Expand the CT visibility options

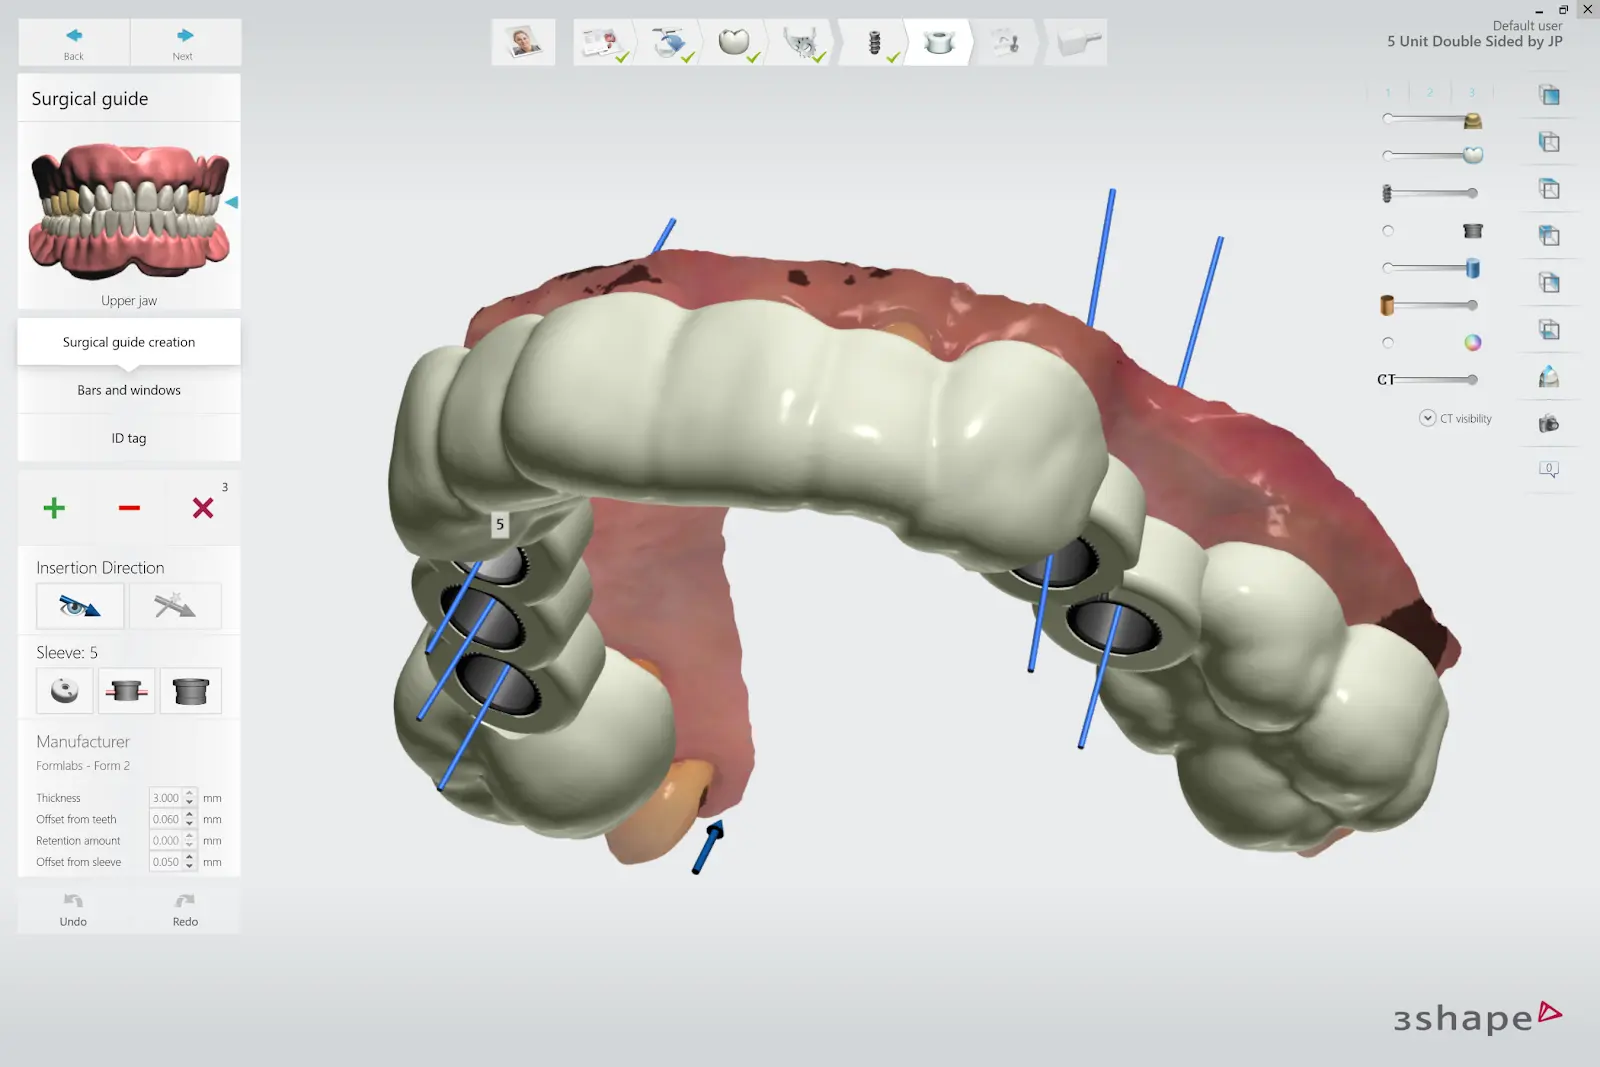[x=1427, y=418]
